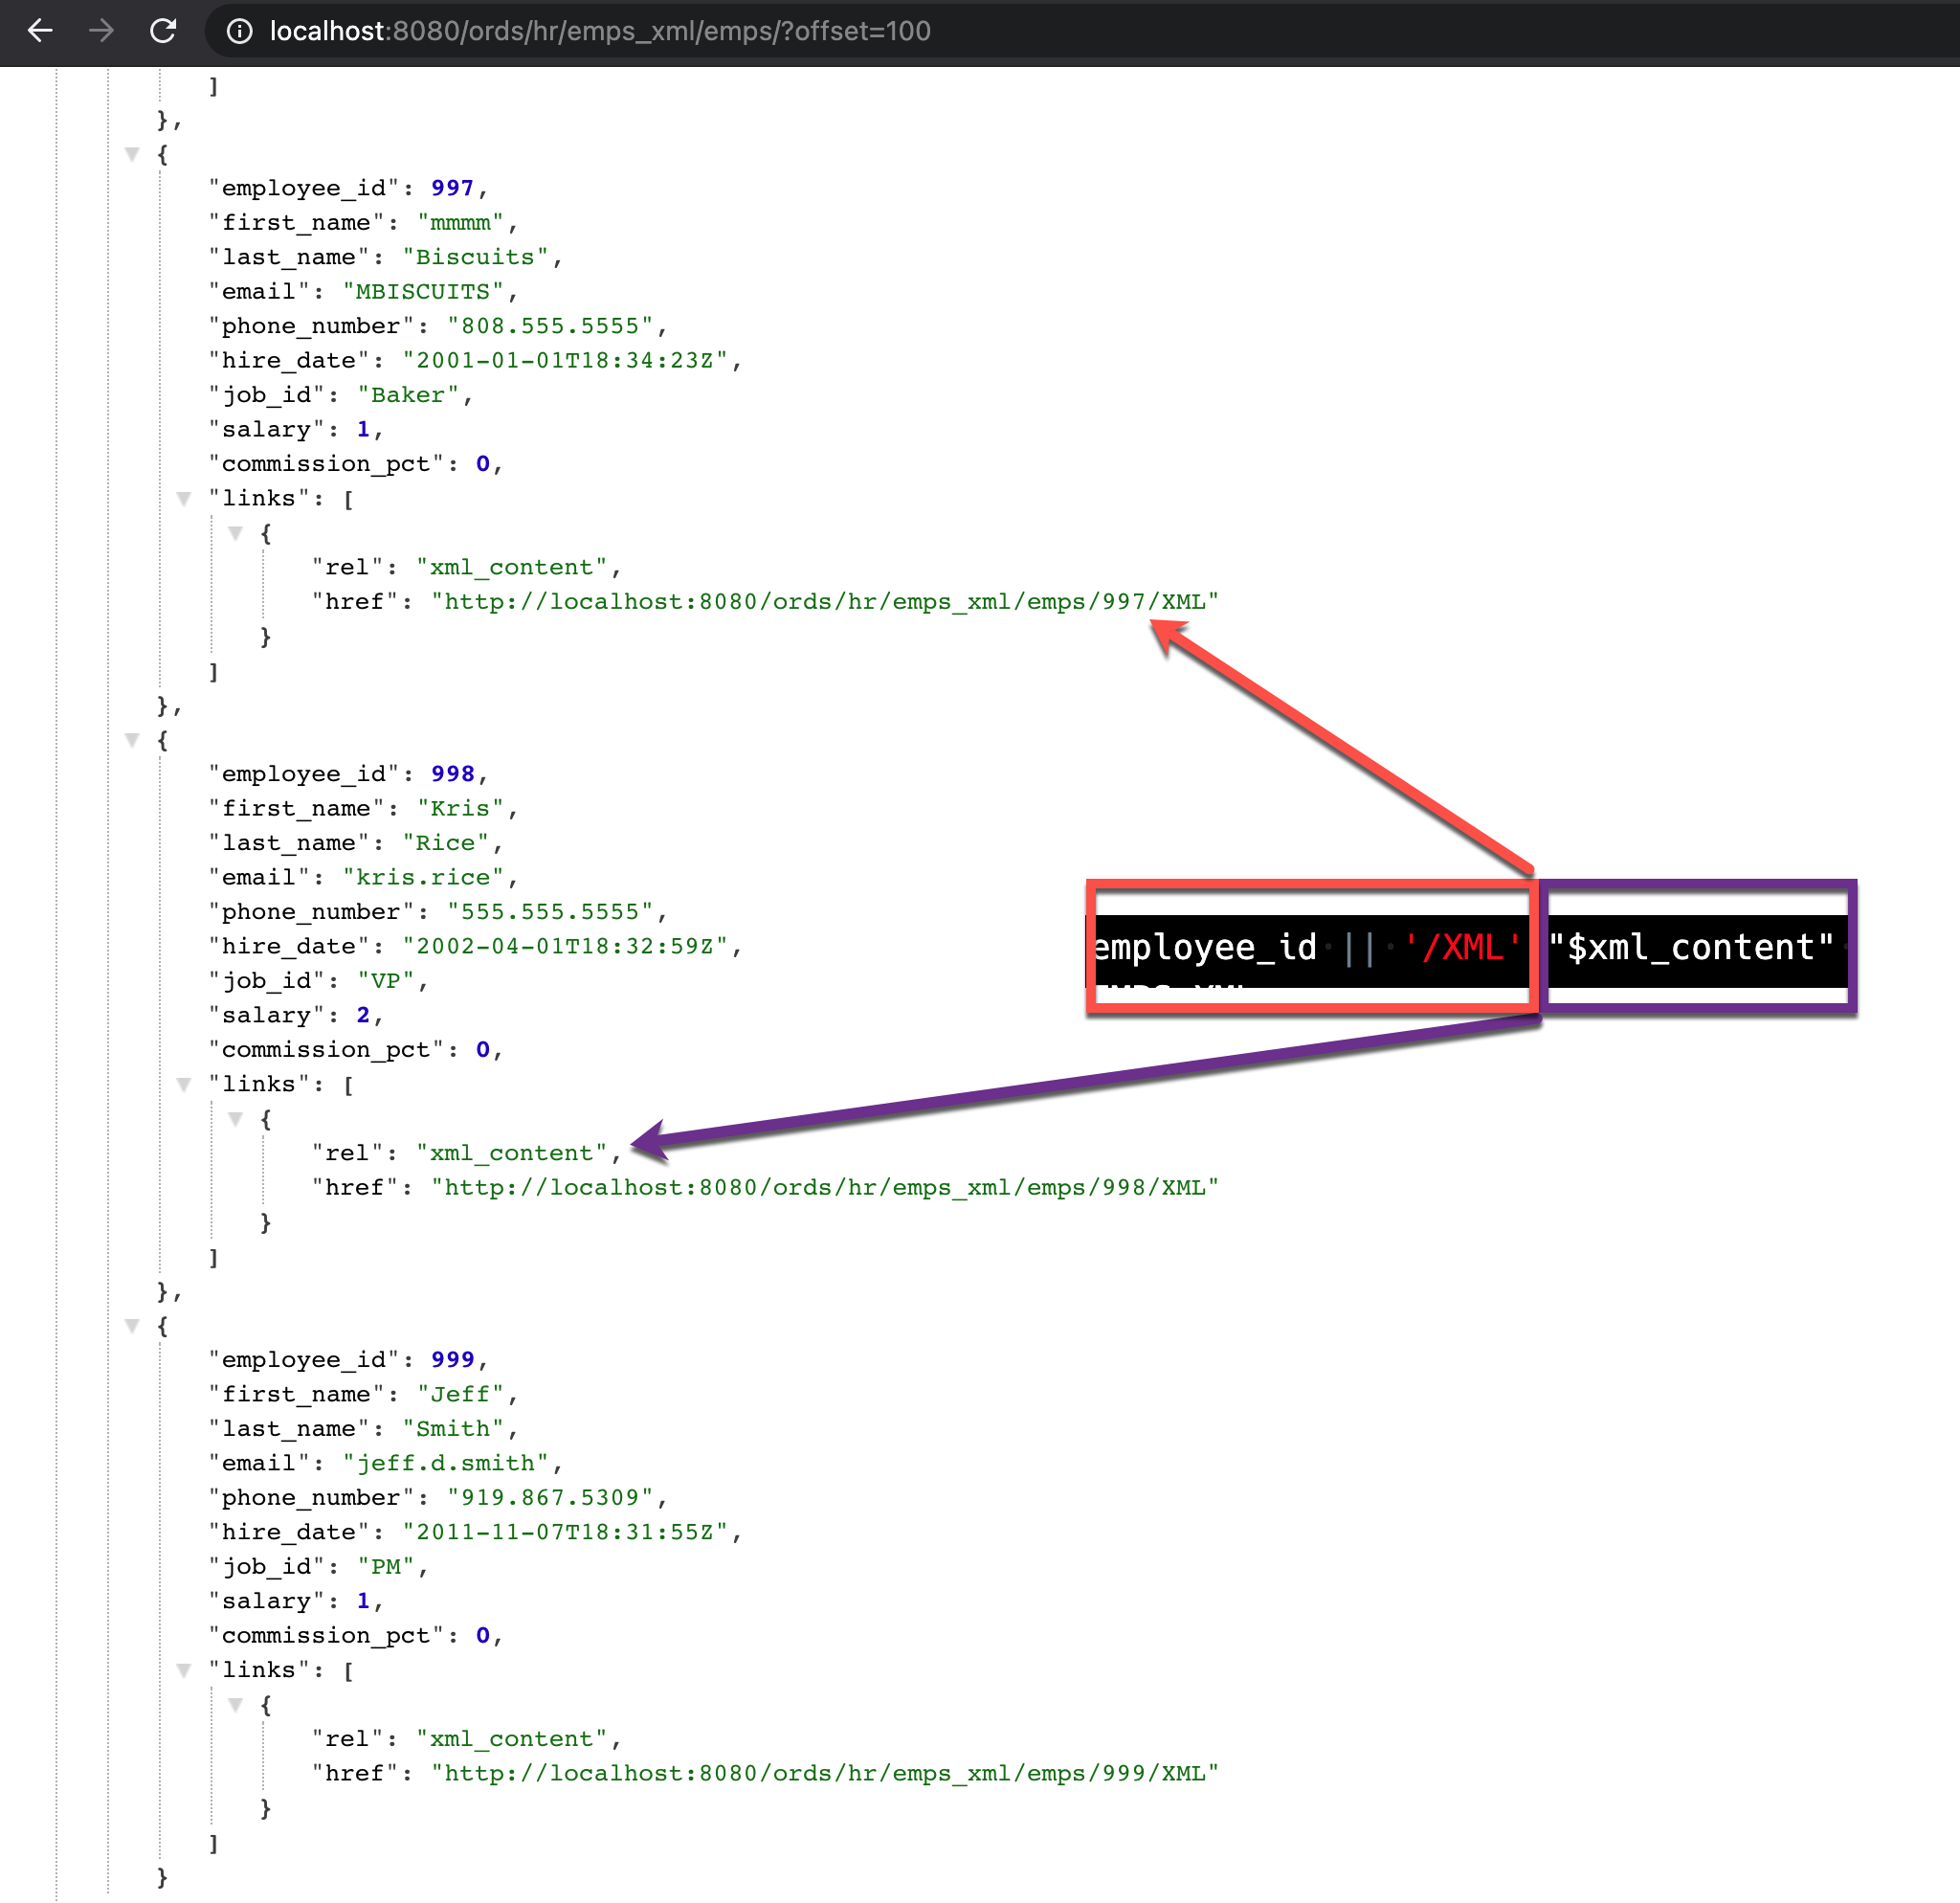Collapse the links array for employee 999
Viewport: 1960px width, 1903px height.
point(184,1670)
